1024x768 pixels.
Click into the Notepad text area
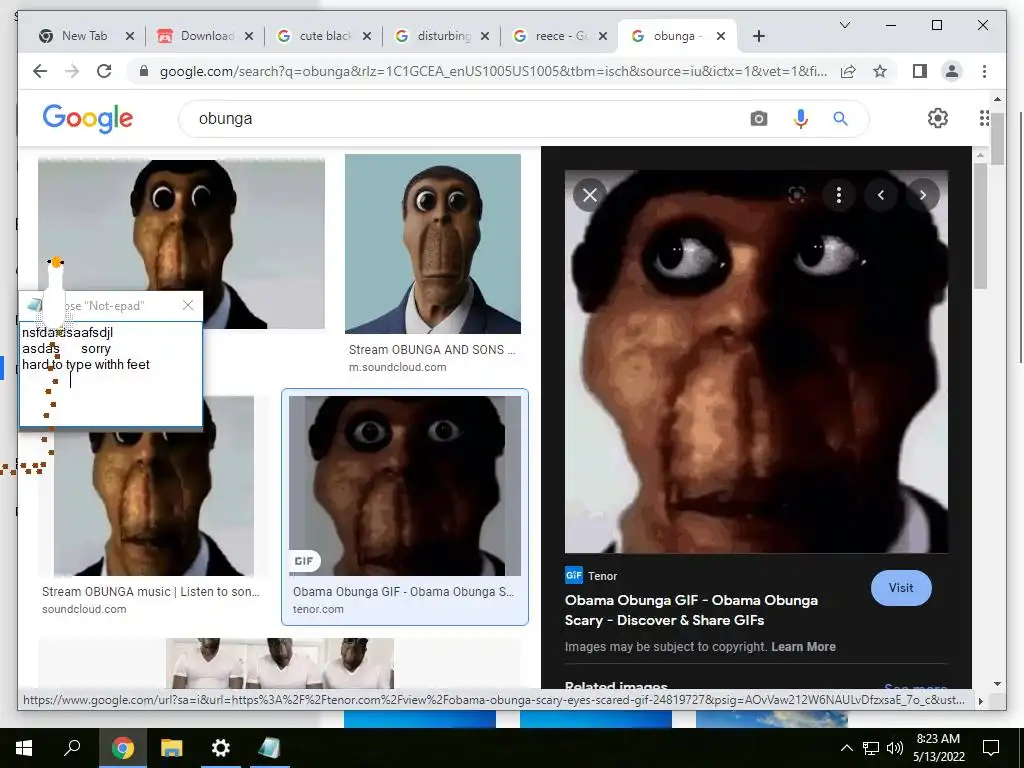click(x=111, y=374)
